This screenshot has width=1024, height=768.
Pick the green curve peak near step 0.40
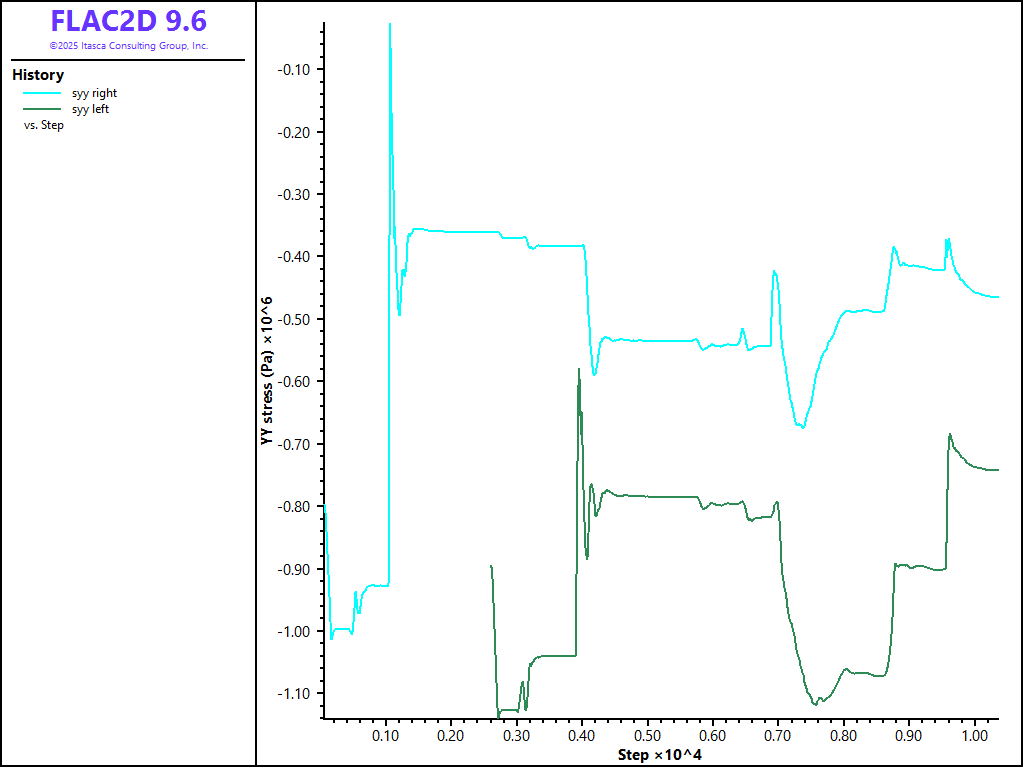pos(578,370)
